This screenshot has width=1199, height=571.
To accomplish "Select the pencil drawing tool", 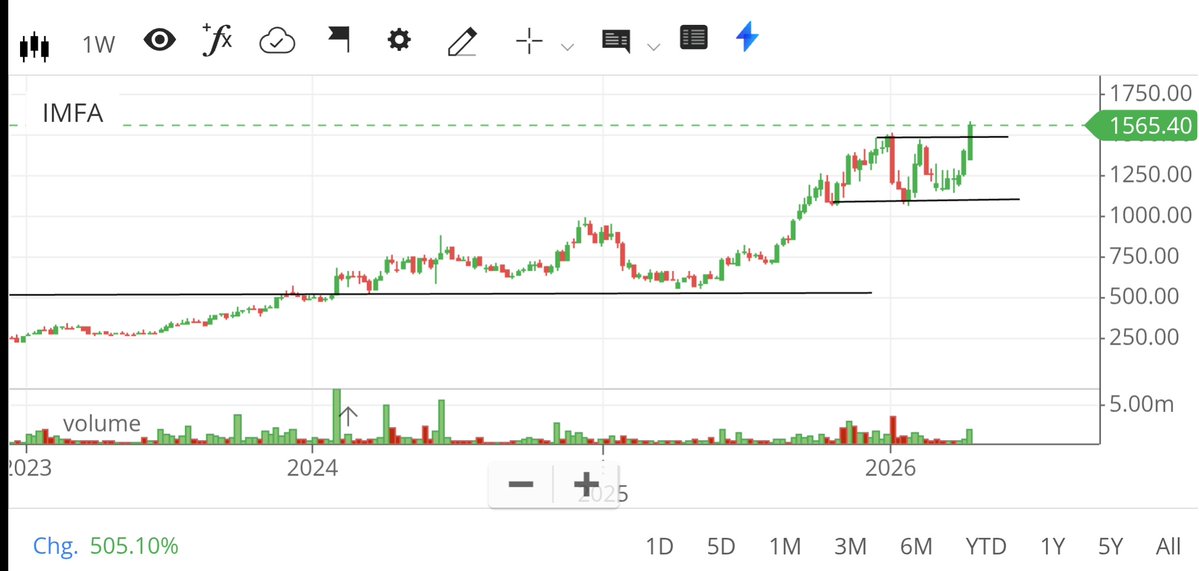I will 463,42.
